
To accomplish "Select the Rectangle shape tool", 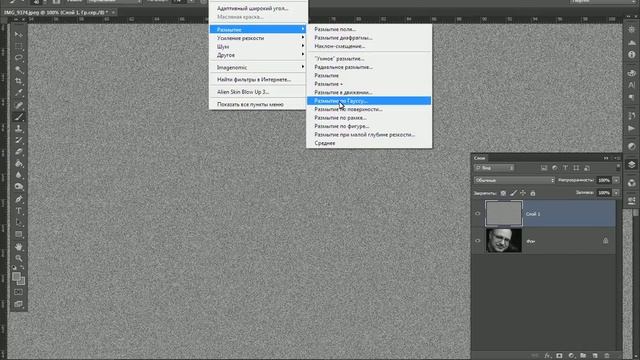I will coord(18,234).
